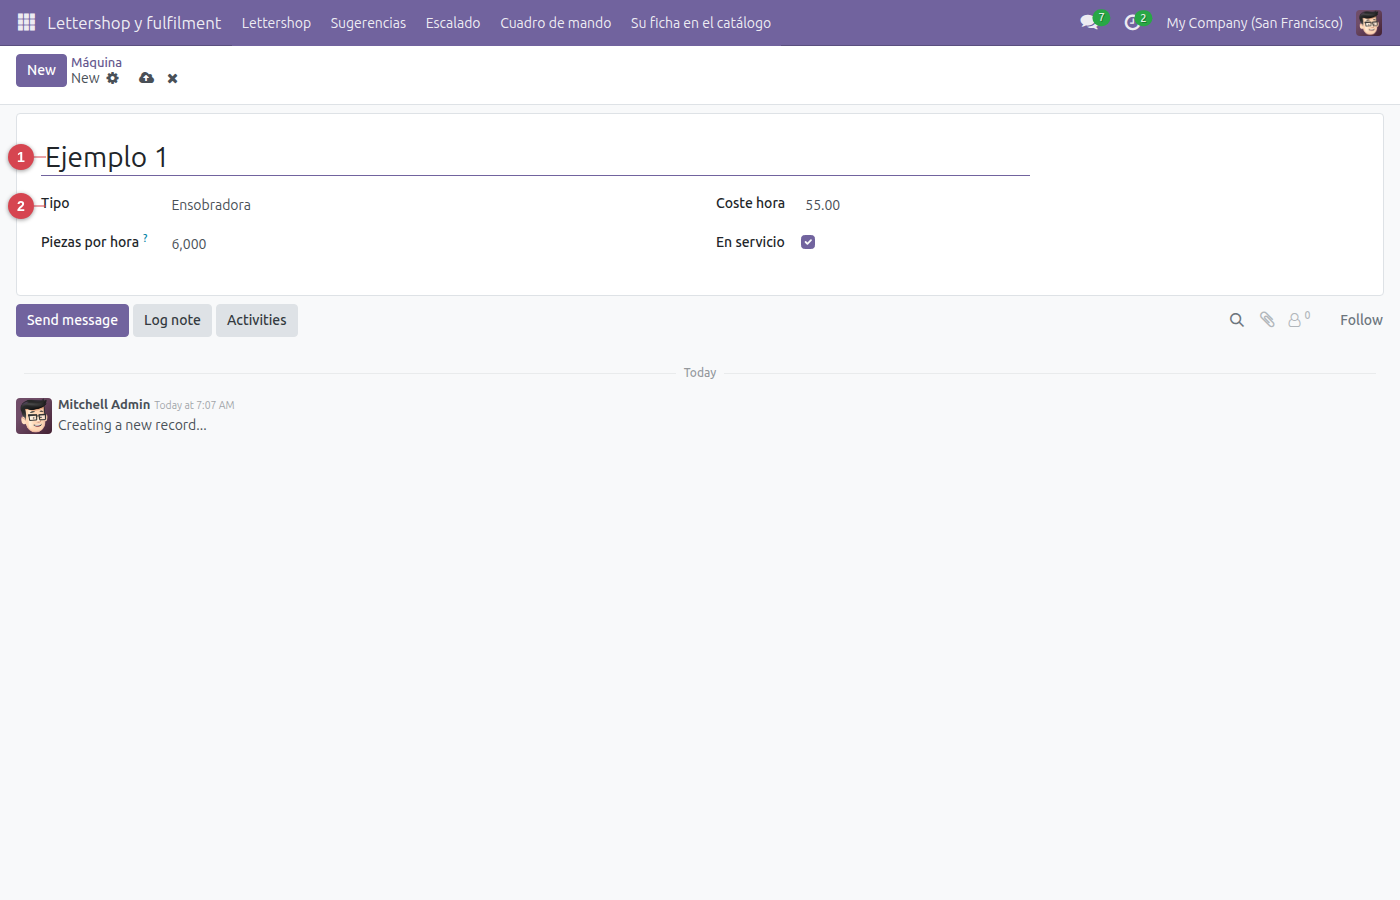The image size is (1400, 900).
Task: Open the user avatar menu in the top bar
Action: click(x=1369, y=22)
